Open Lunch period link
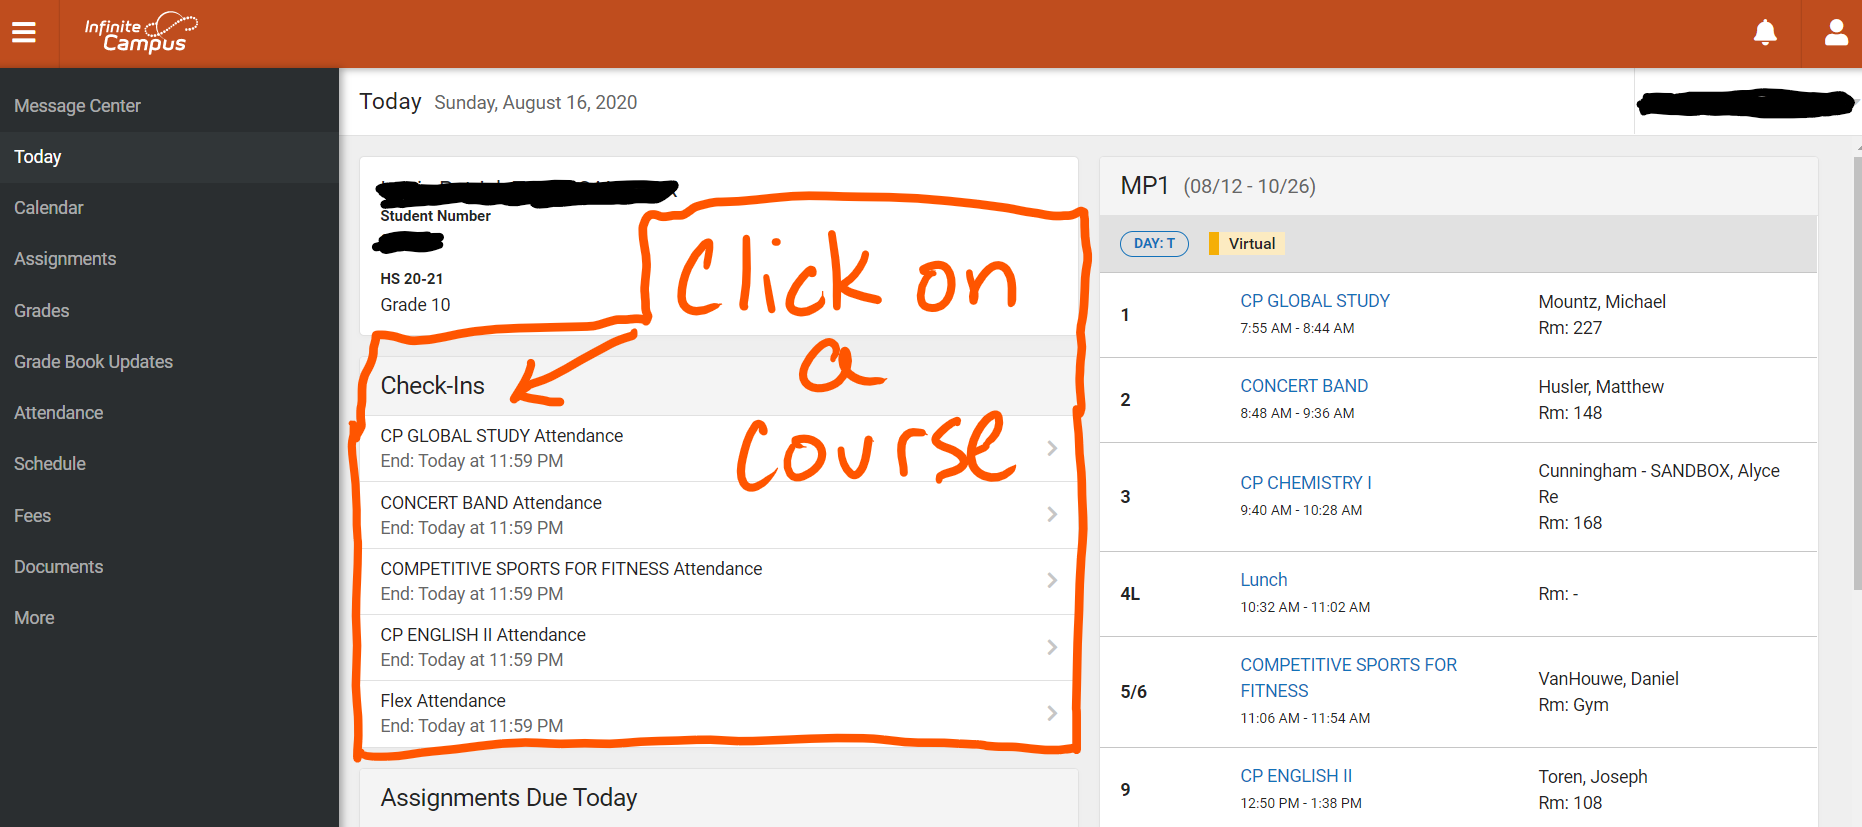The height and width of the screenshot is (827, 1862). (1264, 580)
